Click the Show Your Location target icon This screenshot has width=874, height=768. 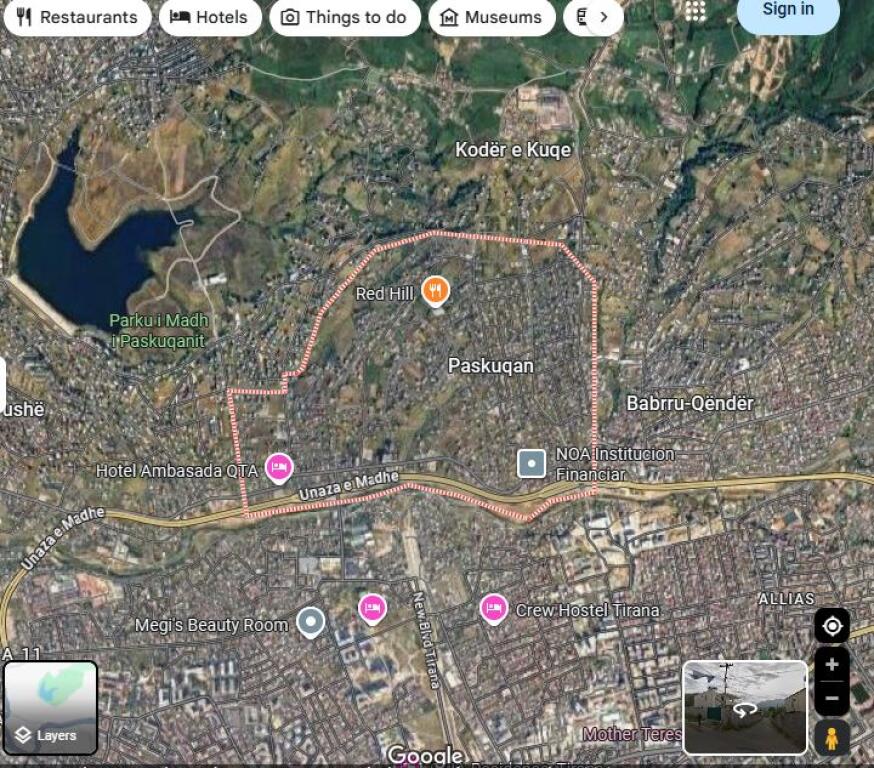point(833,625)
